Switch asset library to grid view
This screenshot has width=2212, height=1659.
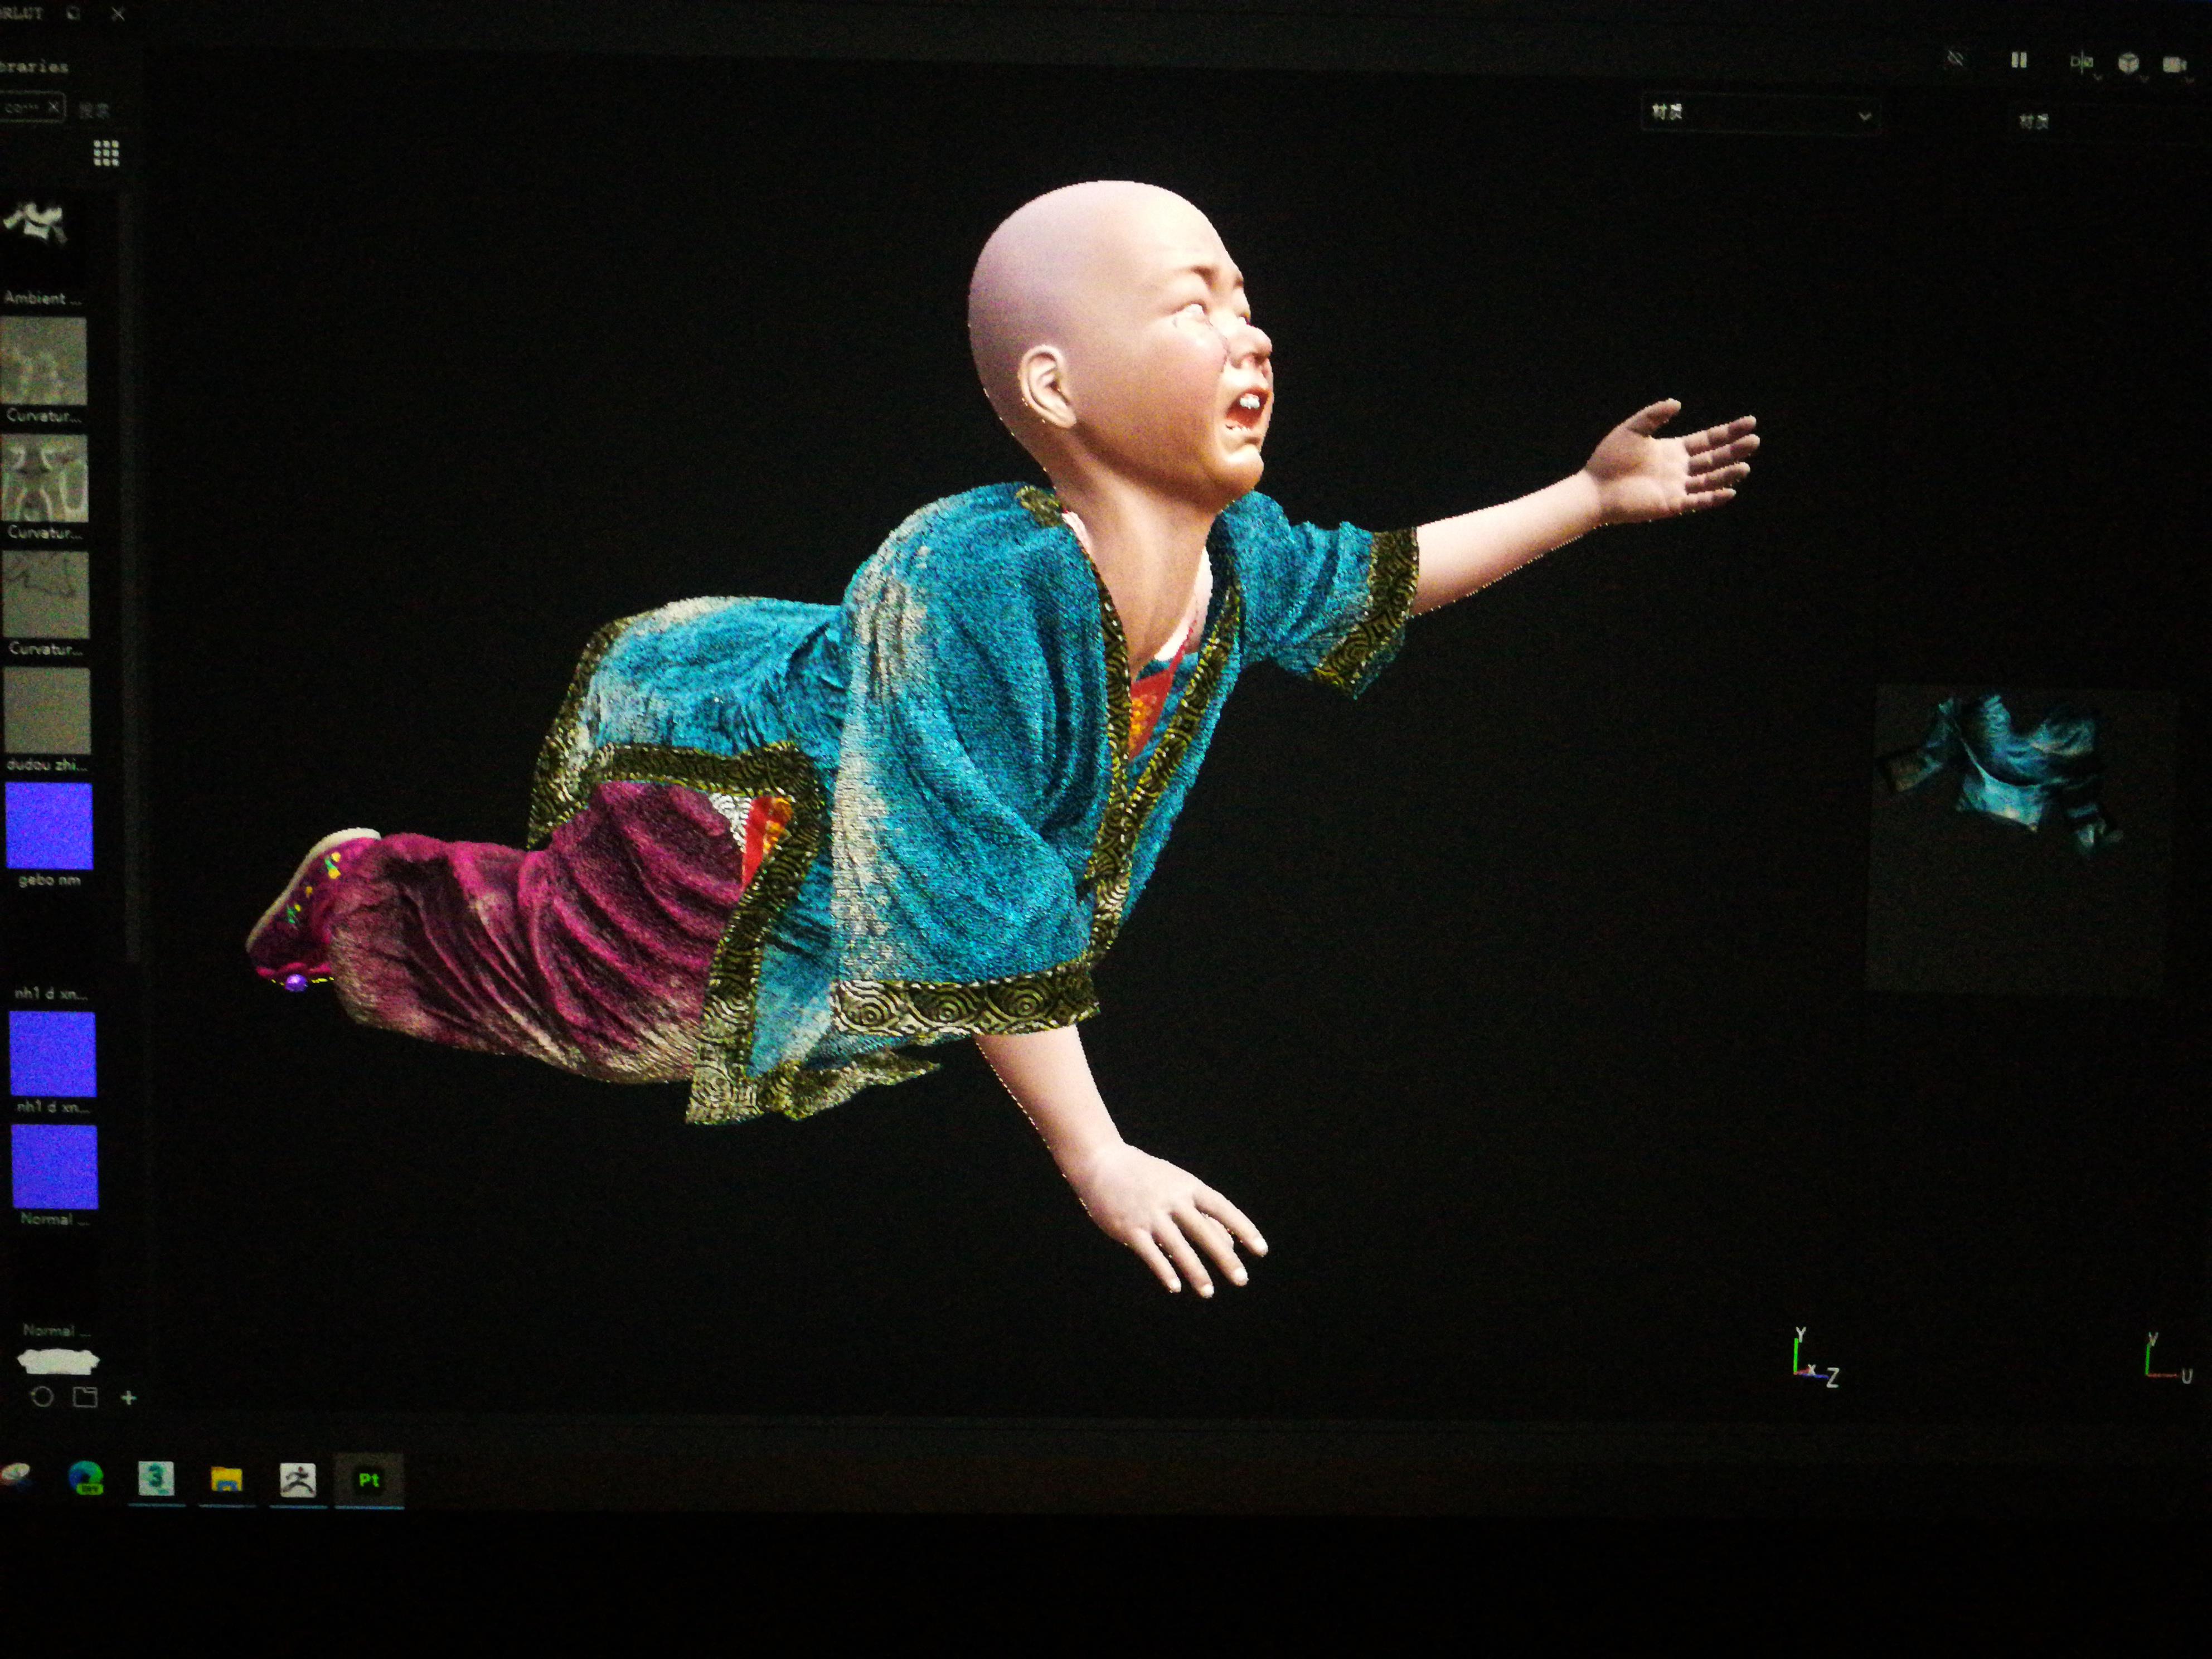click(x=106, y=153)
